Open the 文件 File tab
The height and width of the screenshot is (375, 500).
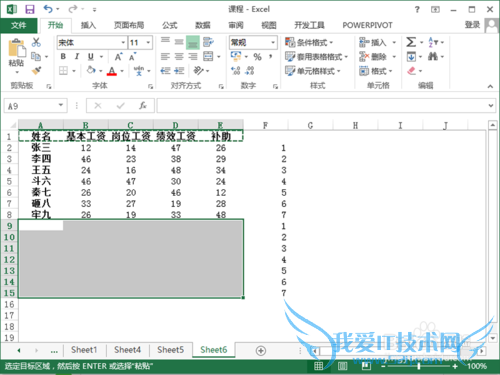click(19, 25)
